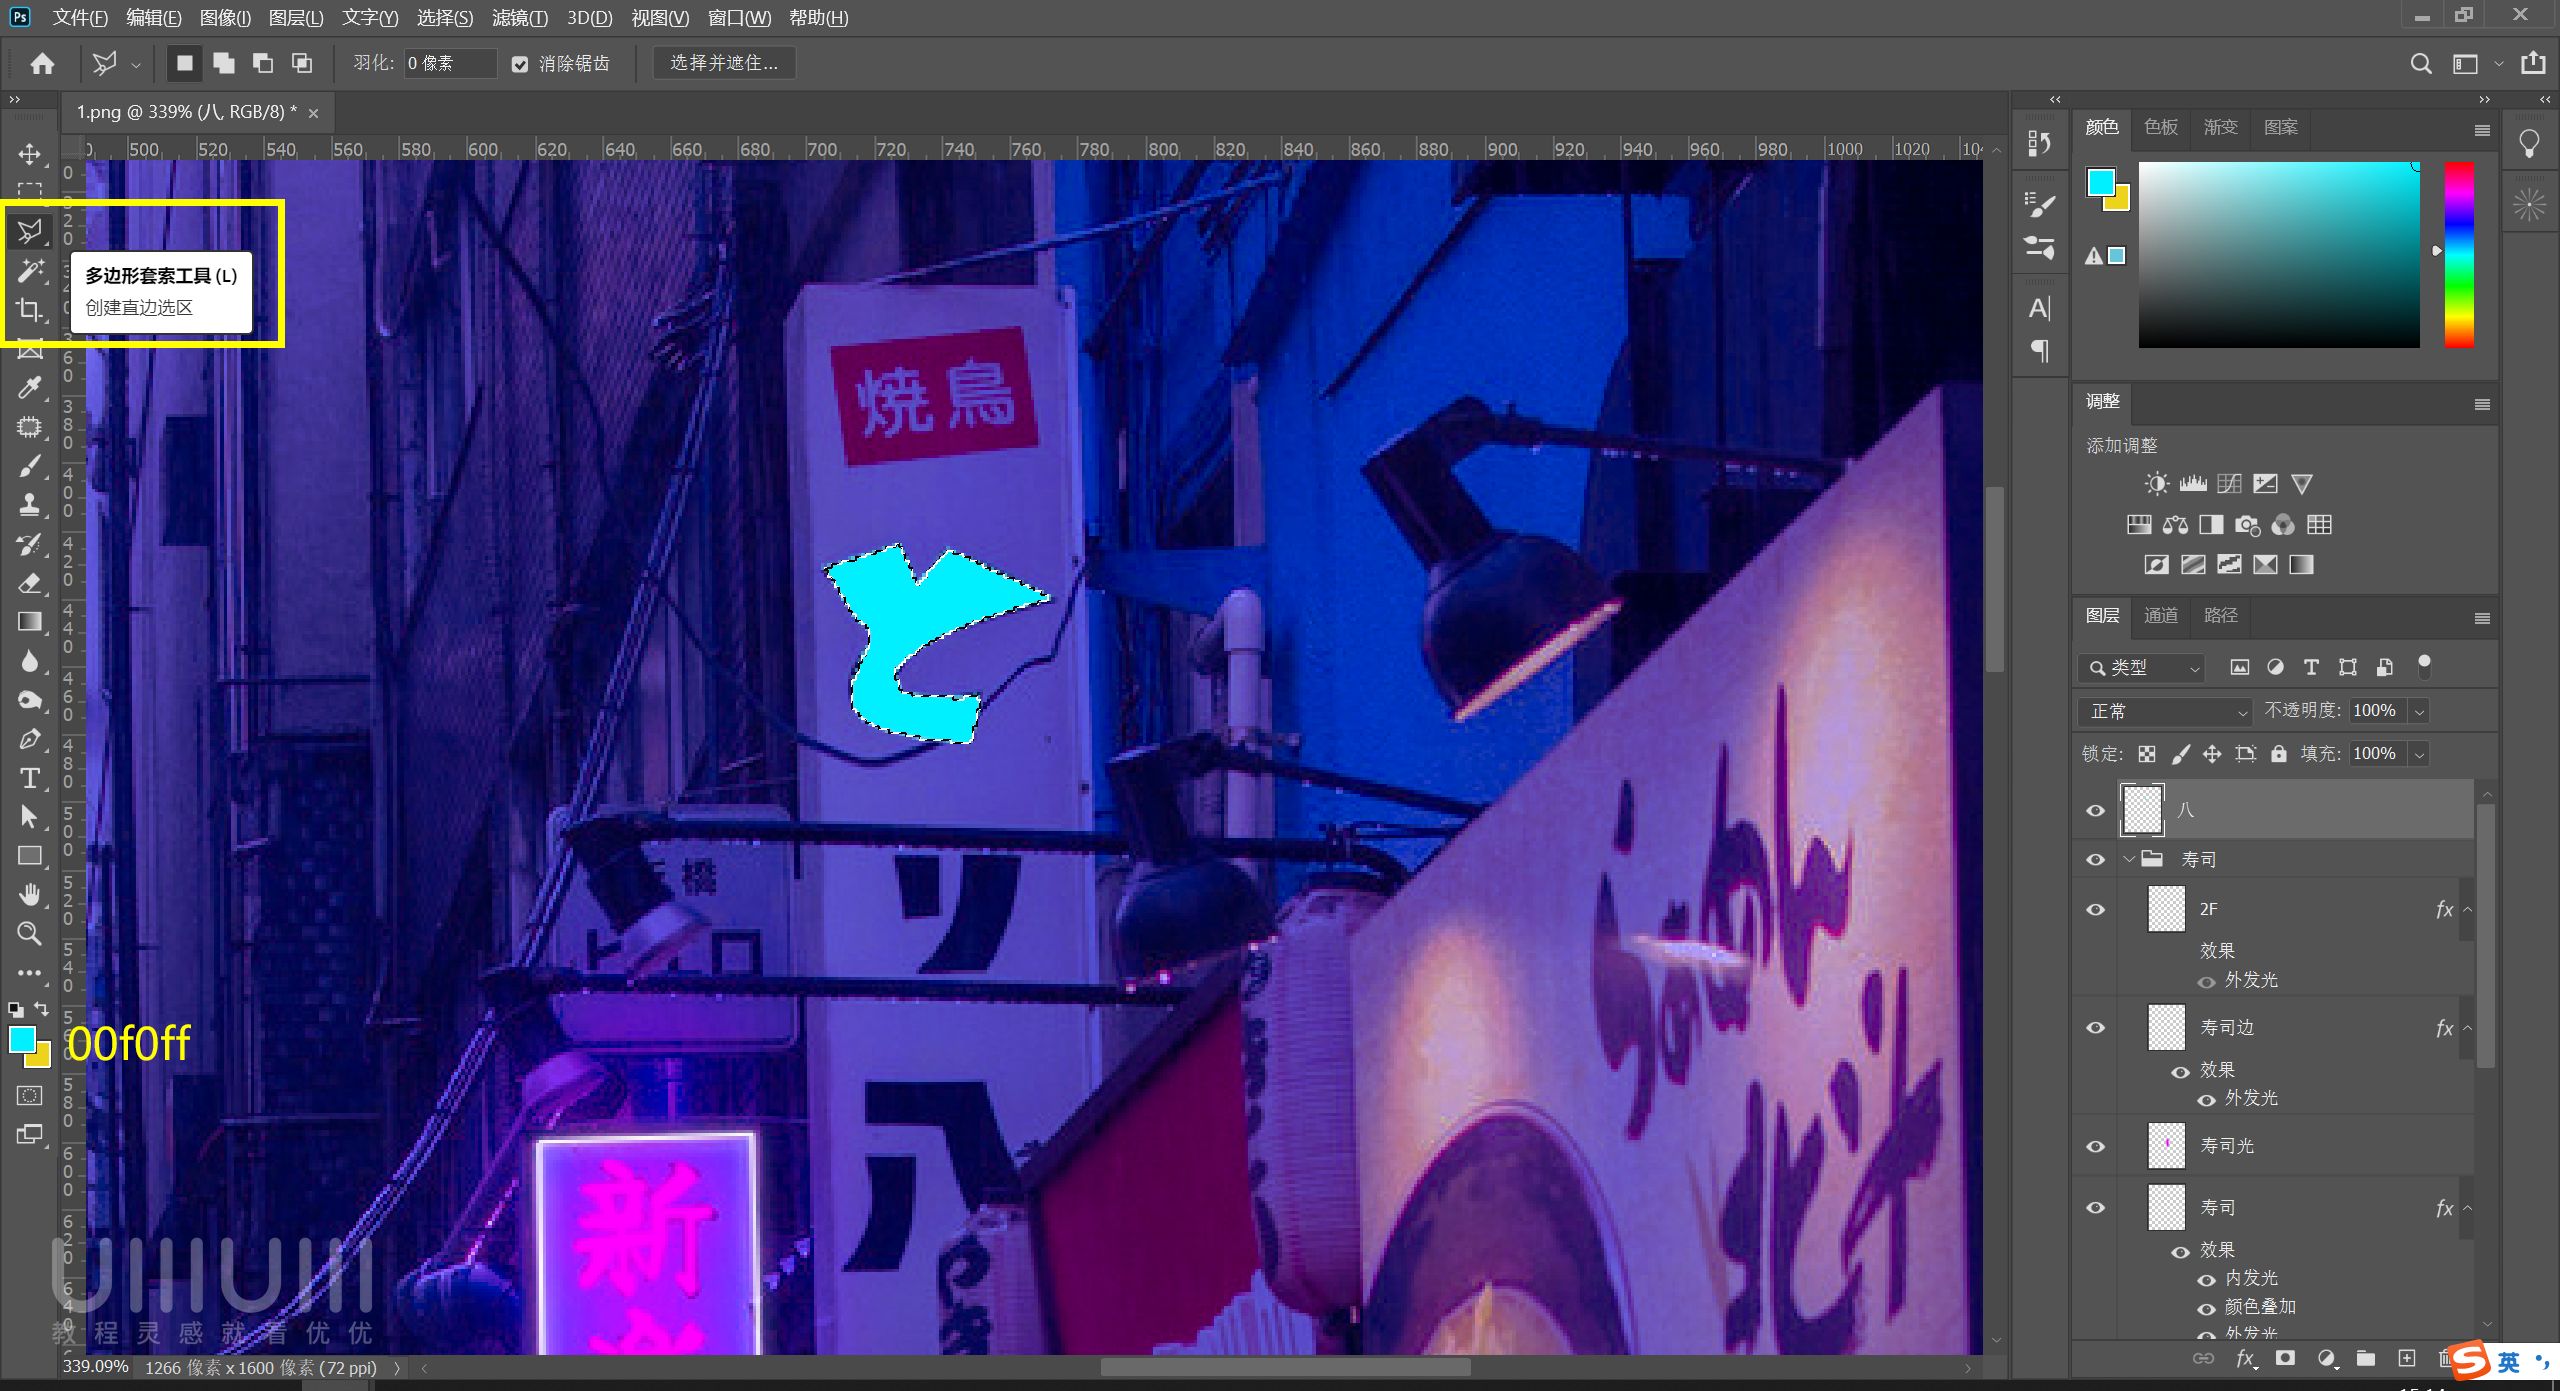Hide the 寿司 group
The height and width of the screenshot is (1391, 2560).
(2096, 860)
